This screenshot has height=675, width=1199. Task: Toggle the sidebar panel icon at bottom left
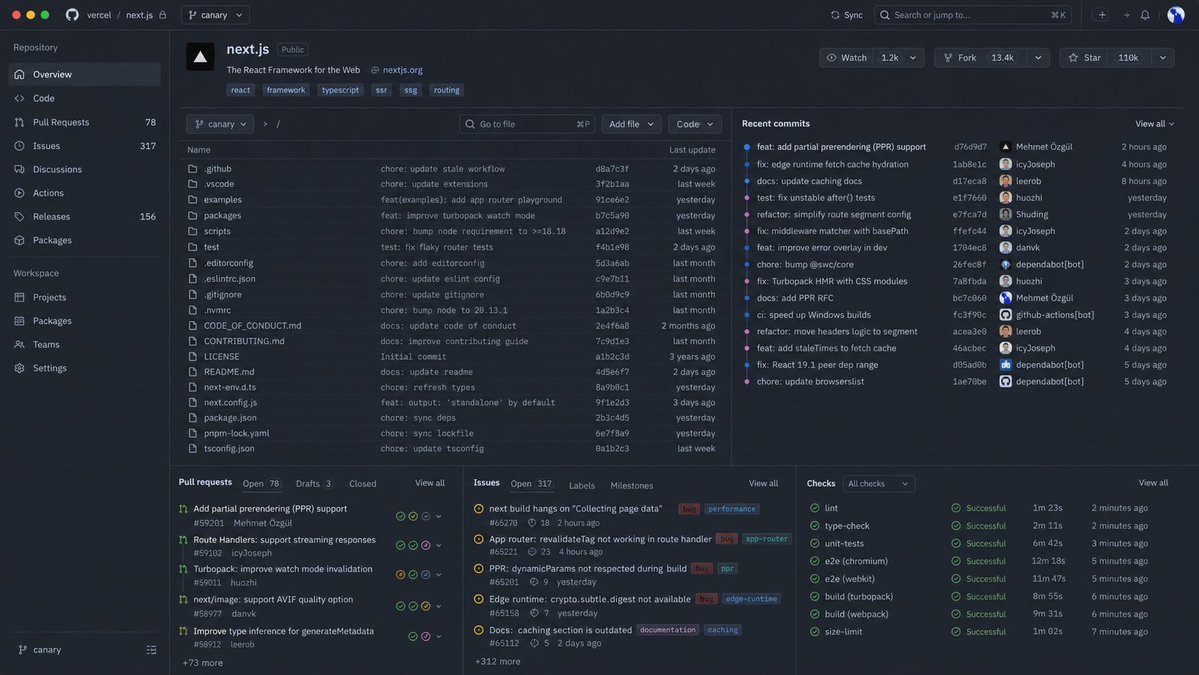pos(151,650)
